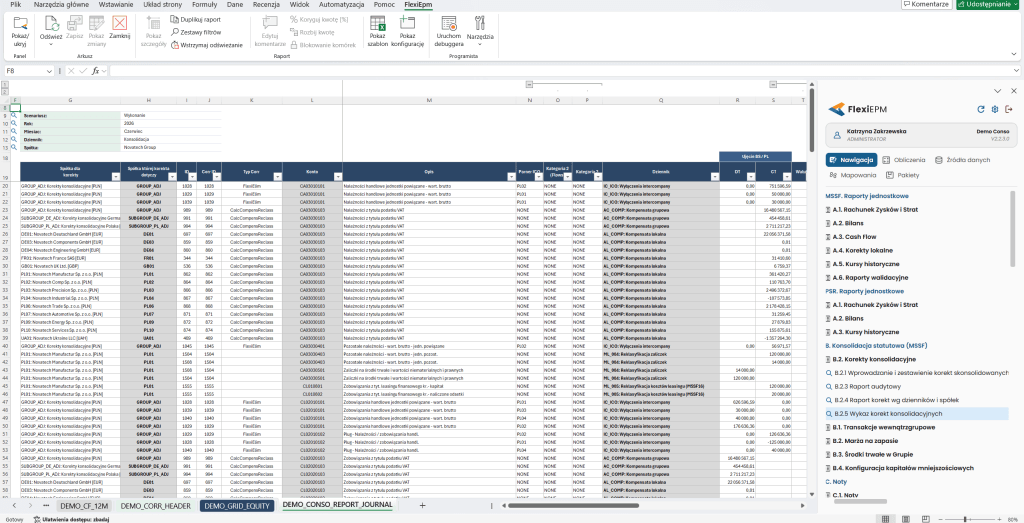1024x523 pixels.
Task: Click the Komentarze button
Action: tap(925, 4)
